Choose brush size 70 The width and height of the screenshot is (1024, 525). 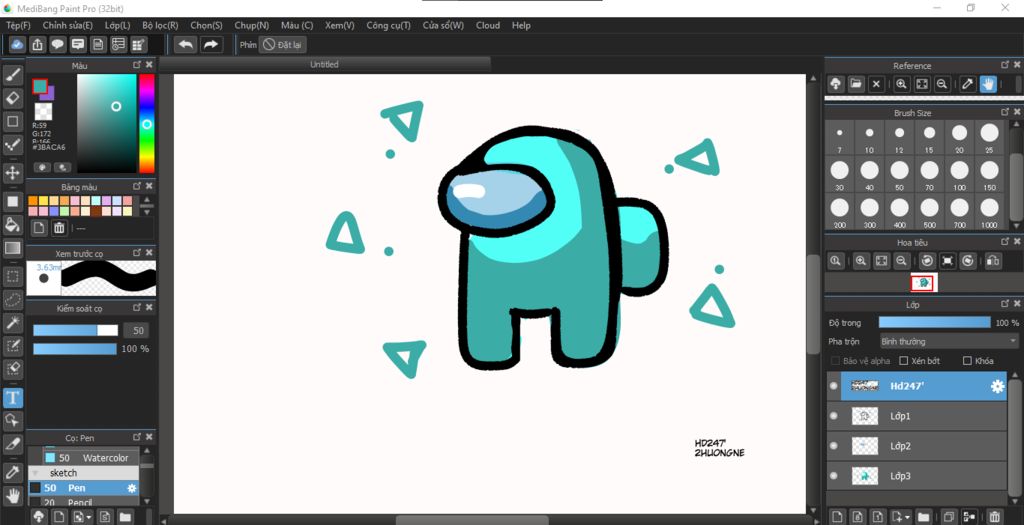[929, 176]
